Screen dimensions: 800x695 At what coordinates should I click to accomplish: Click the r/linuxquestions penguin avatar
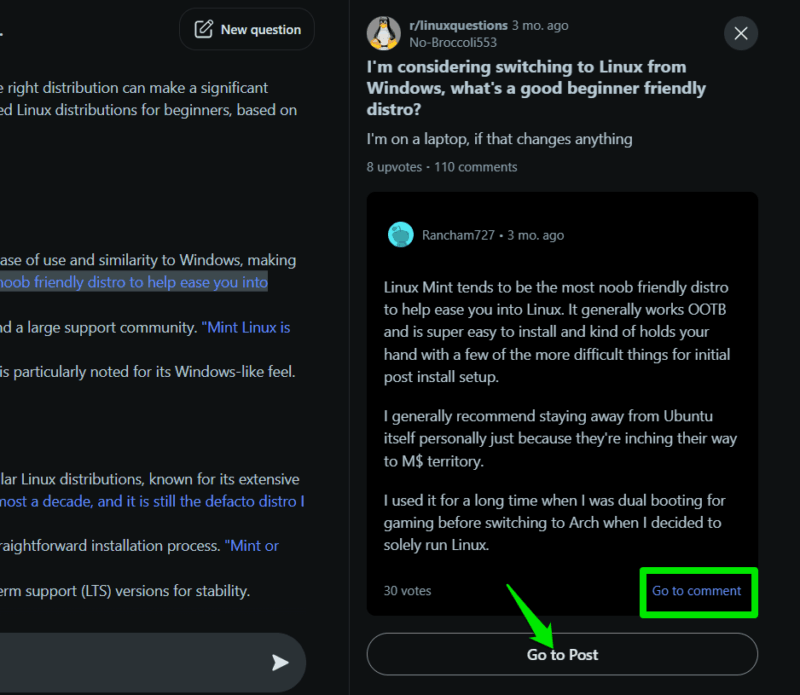pyautogui.click(x=381, y=33)
